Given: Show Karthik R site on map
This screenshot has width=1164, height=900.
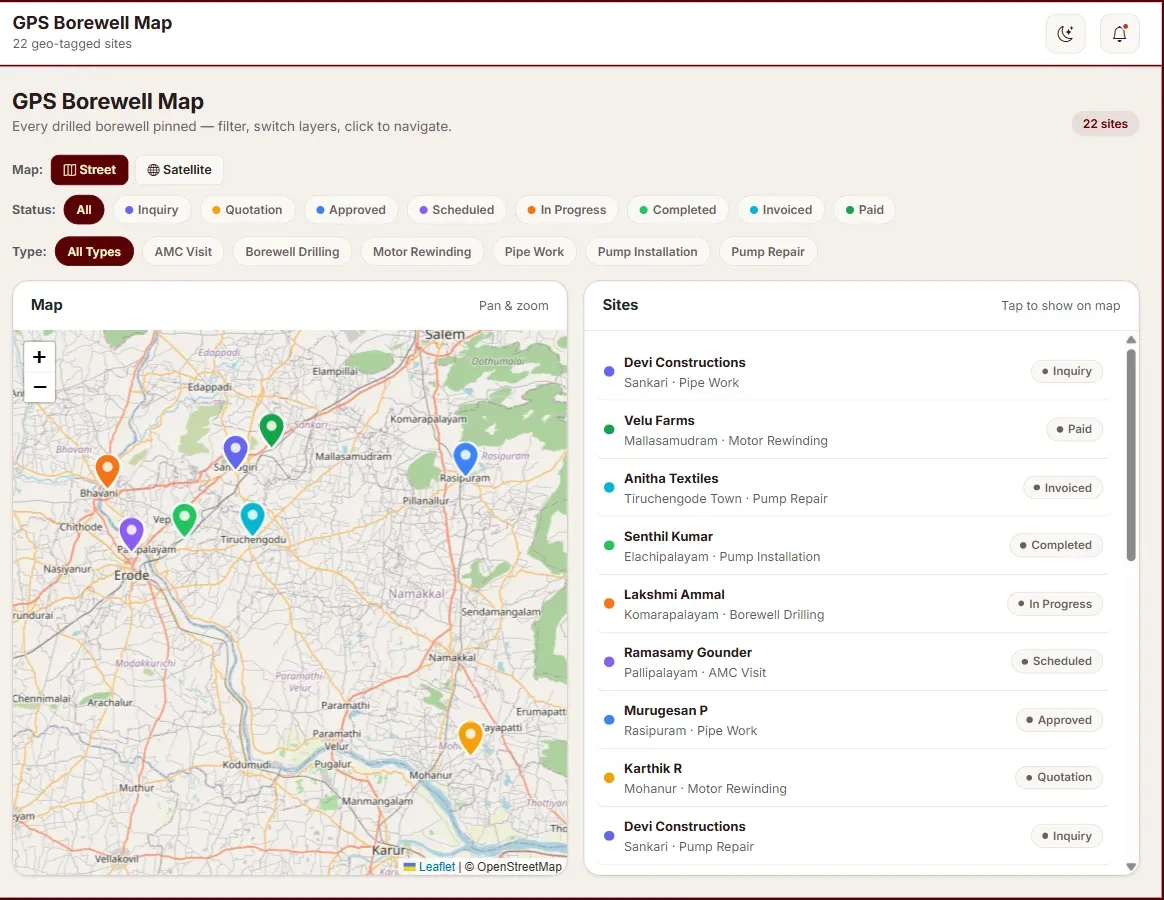Looking at the screenshot, I should pos(852,777).
